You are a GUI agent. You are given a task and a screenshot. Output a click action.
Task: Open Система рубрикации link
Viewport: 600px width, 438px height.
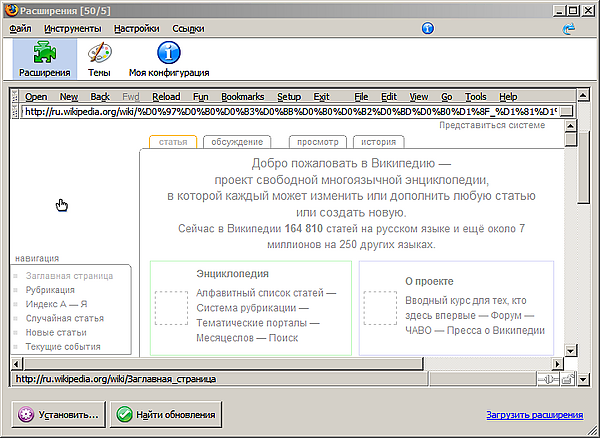coord(246,308)
